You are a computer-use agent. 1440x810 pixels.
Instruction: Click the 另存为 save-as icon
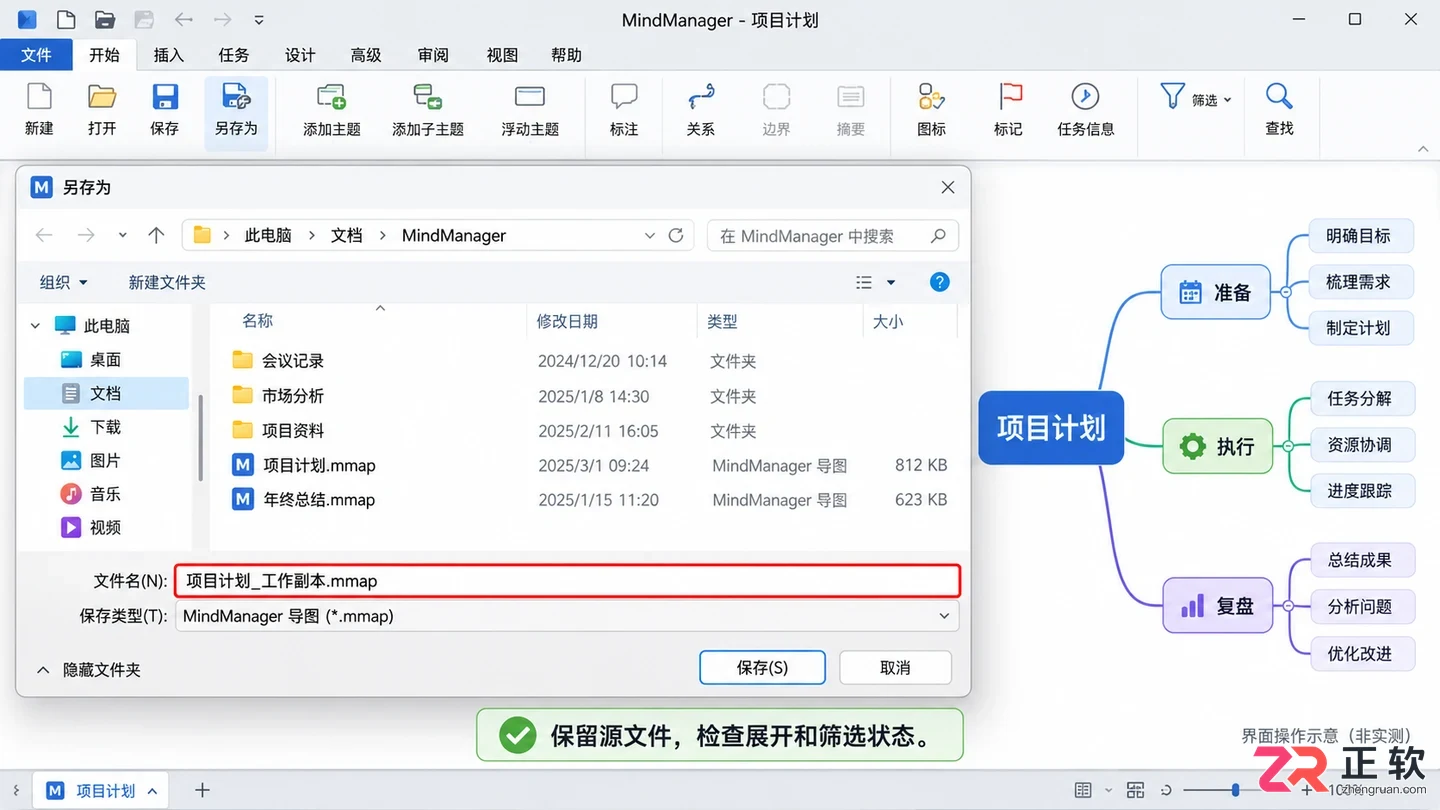point(236,97)
